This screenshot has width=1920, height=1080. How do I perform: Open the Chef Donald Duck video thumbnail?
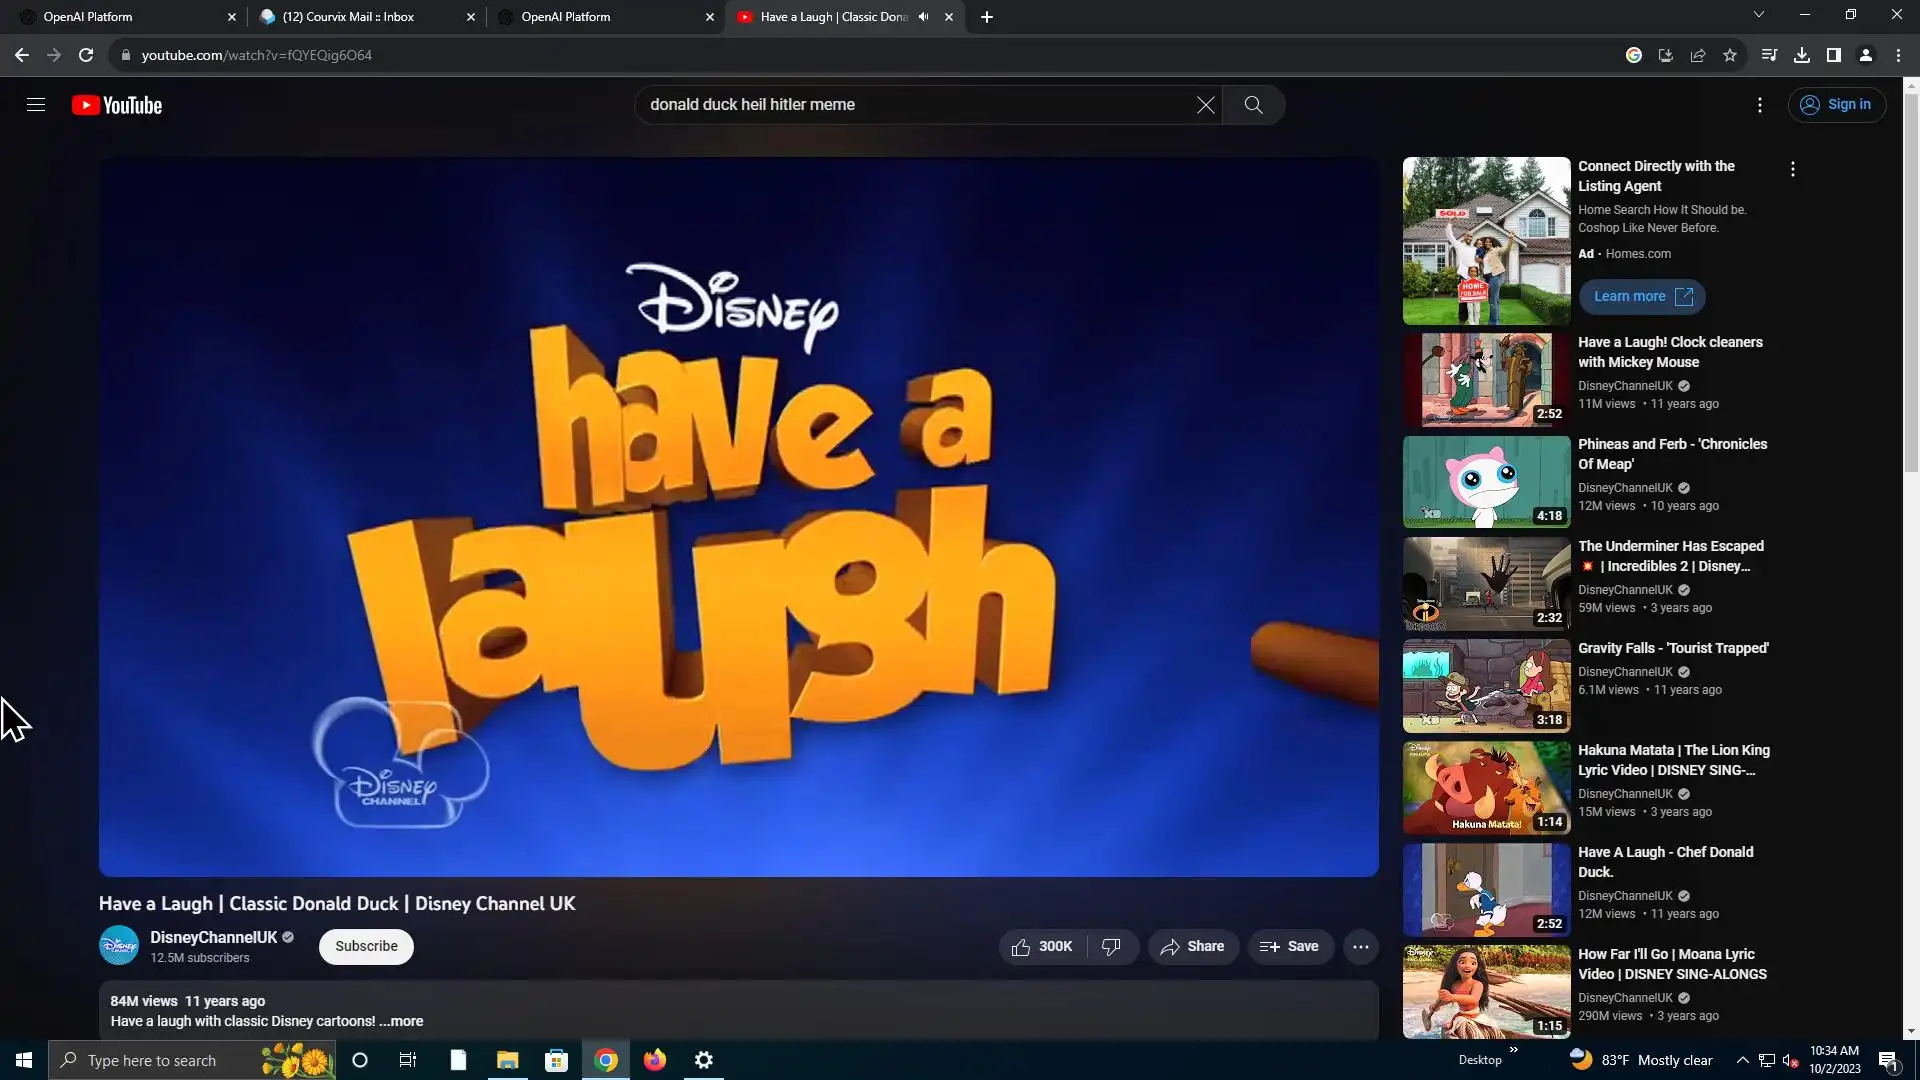click(x=1486, y=889)
